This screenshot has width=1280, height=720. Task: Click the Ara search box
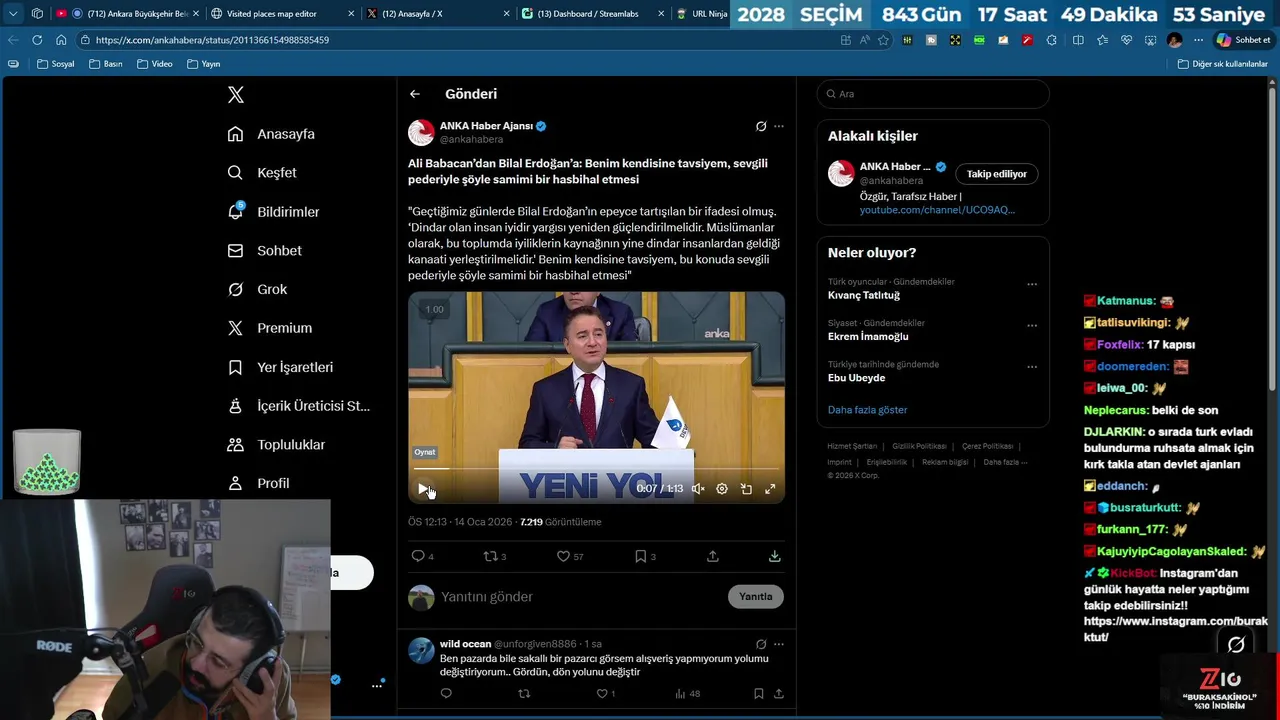[x=933, y=94]
